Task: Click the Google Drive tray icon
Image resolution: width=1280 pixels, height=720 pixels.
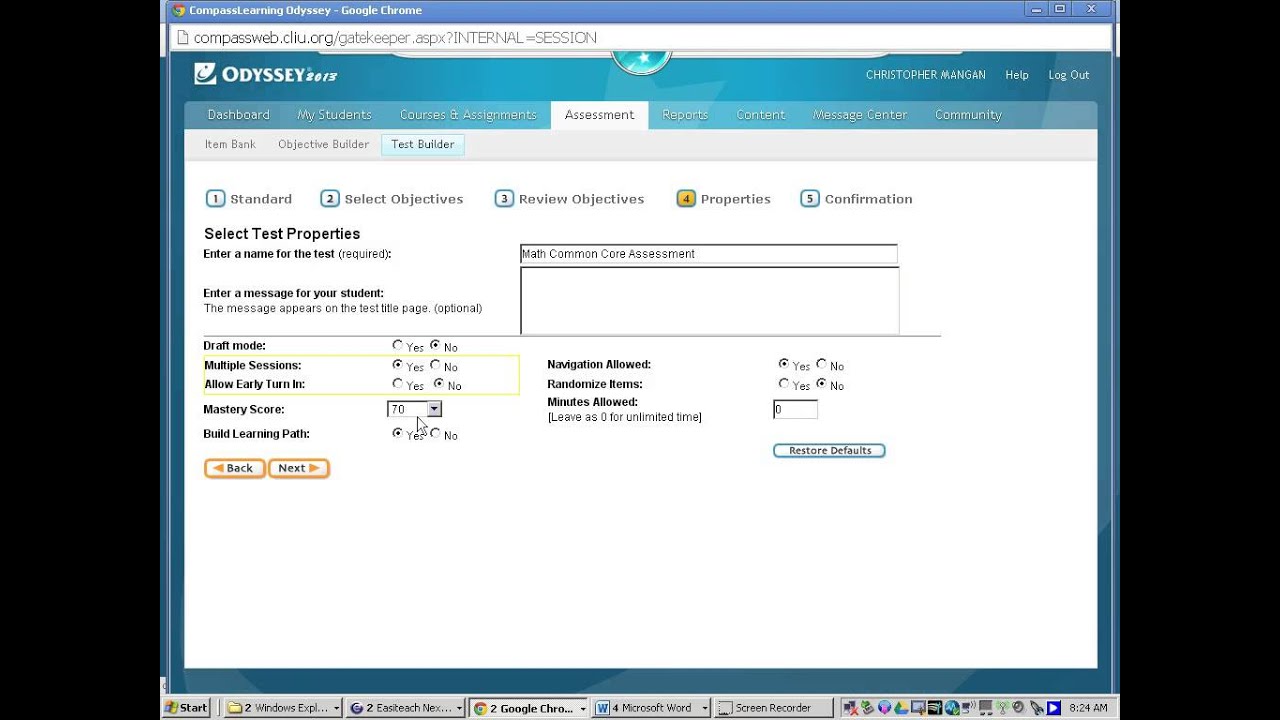Action: [x=901, y=708]
